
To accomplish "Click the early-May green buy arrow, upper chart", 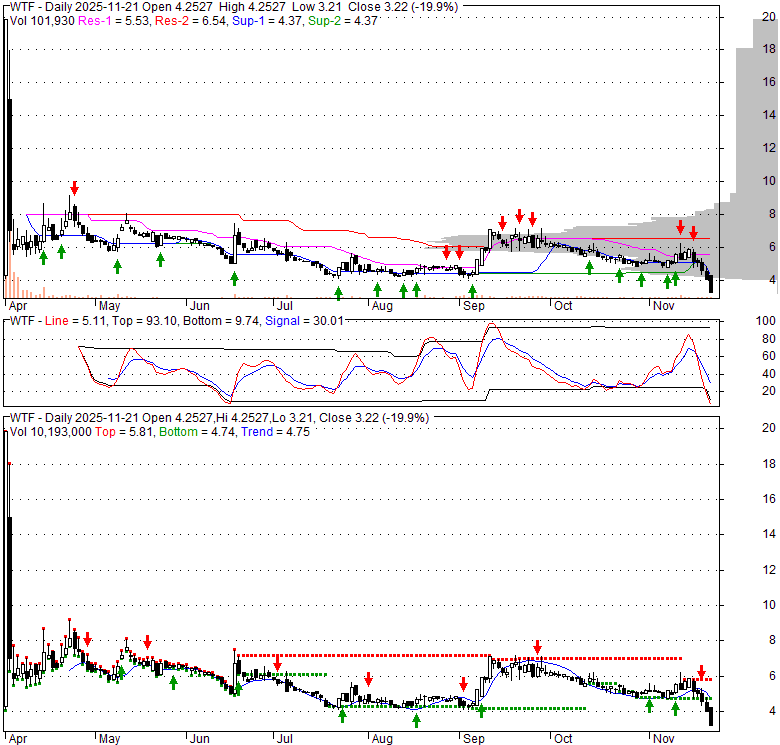I will 117,267.
